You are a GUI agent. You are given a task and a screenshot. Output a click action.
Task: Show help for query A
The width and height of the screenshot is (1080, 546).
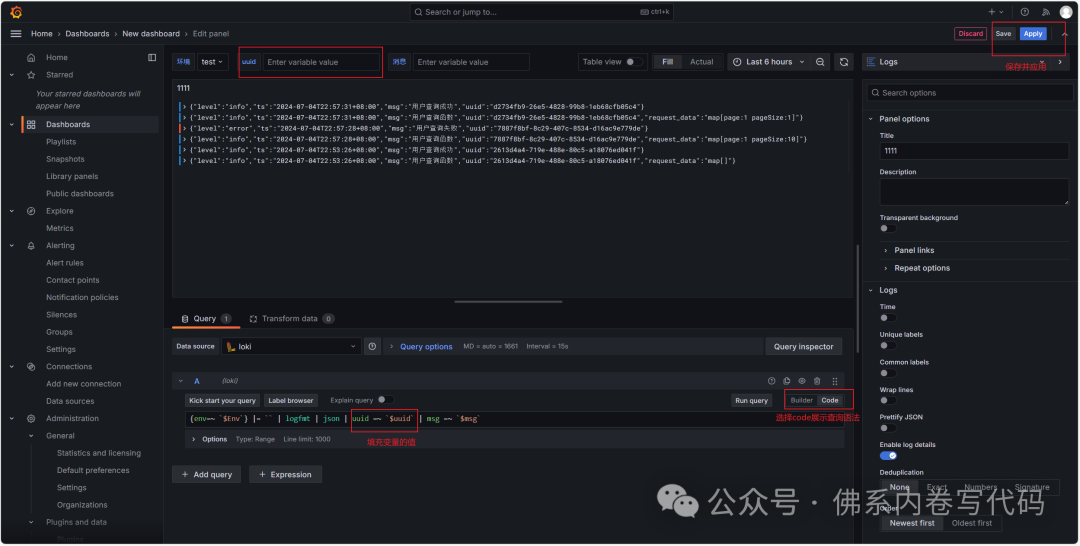click(771, 381)
